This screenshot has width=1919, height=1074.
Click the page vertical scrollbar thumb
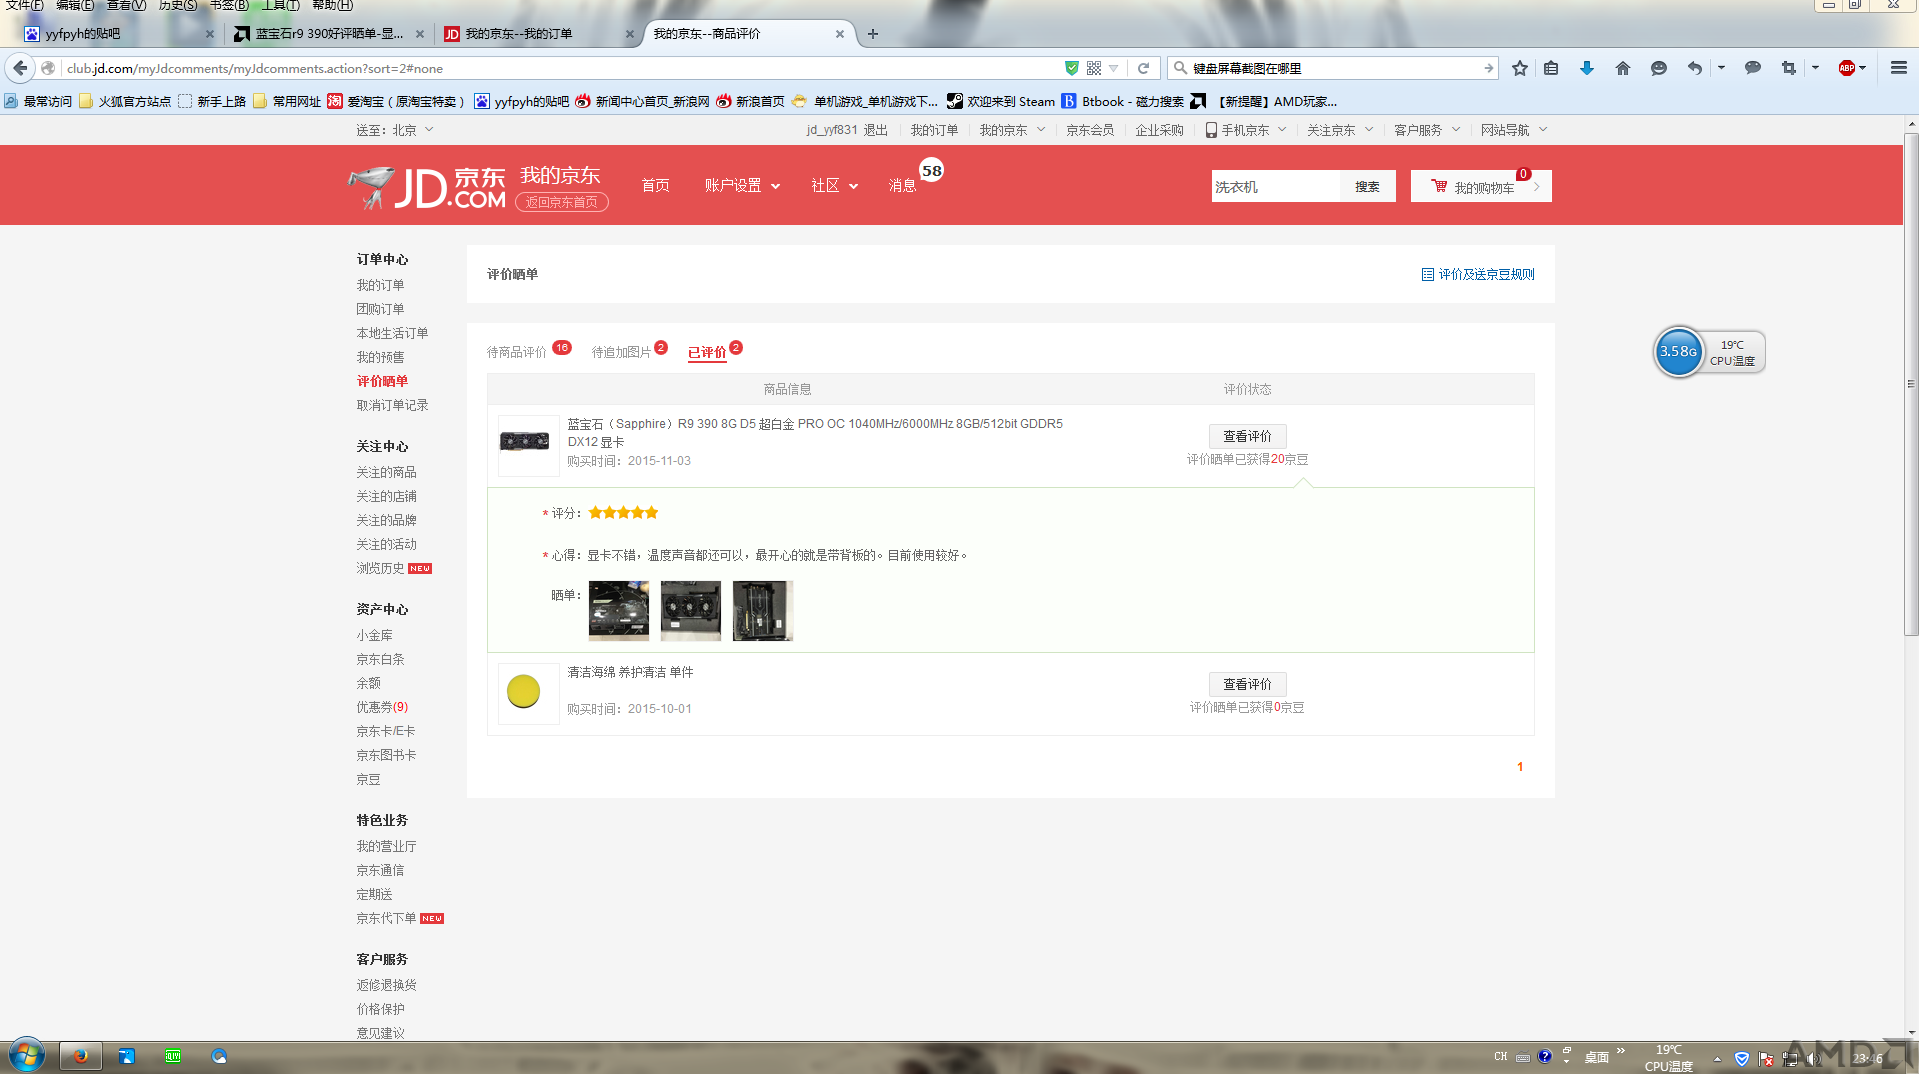pyautogui.click(x=1911, y=383)
